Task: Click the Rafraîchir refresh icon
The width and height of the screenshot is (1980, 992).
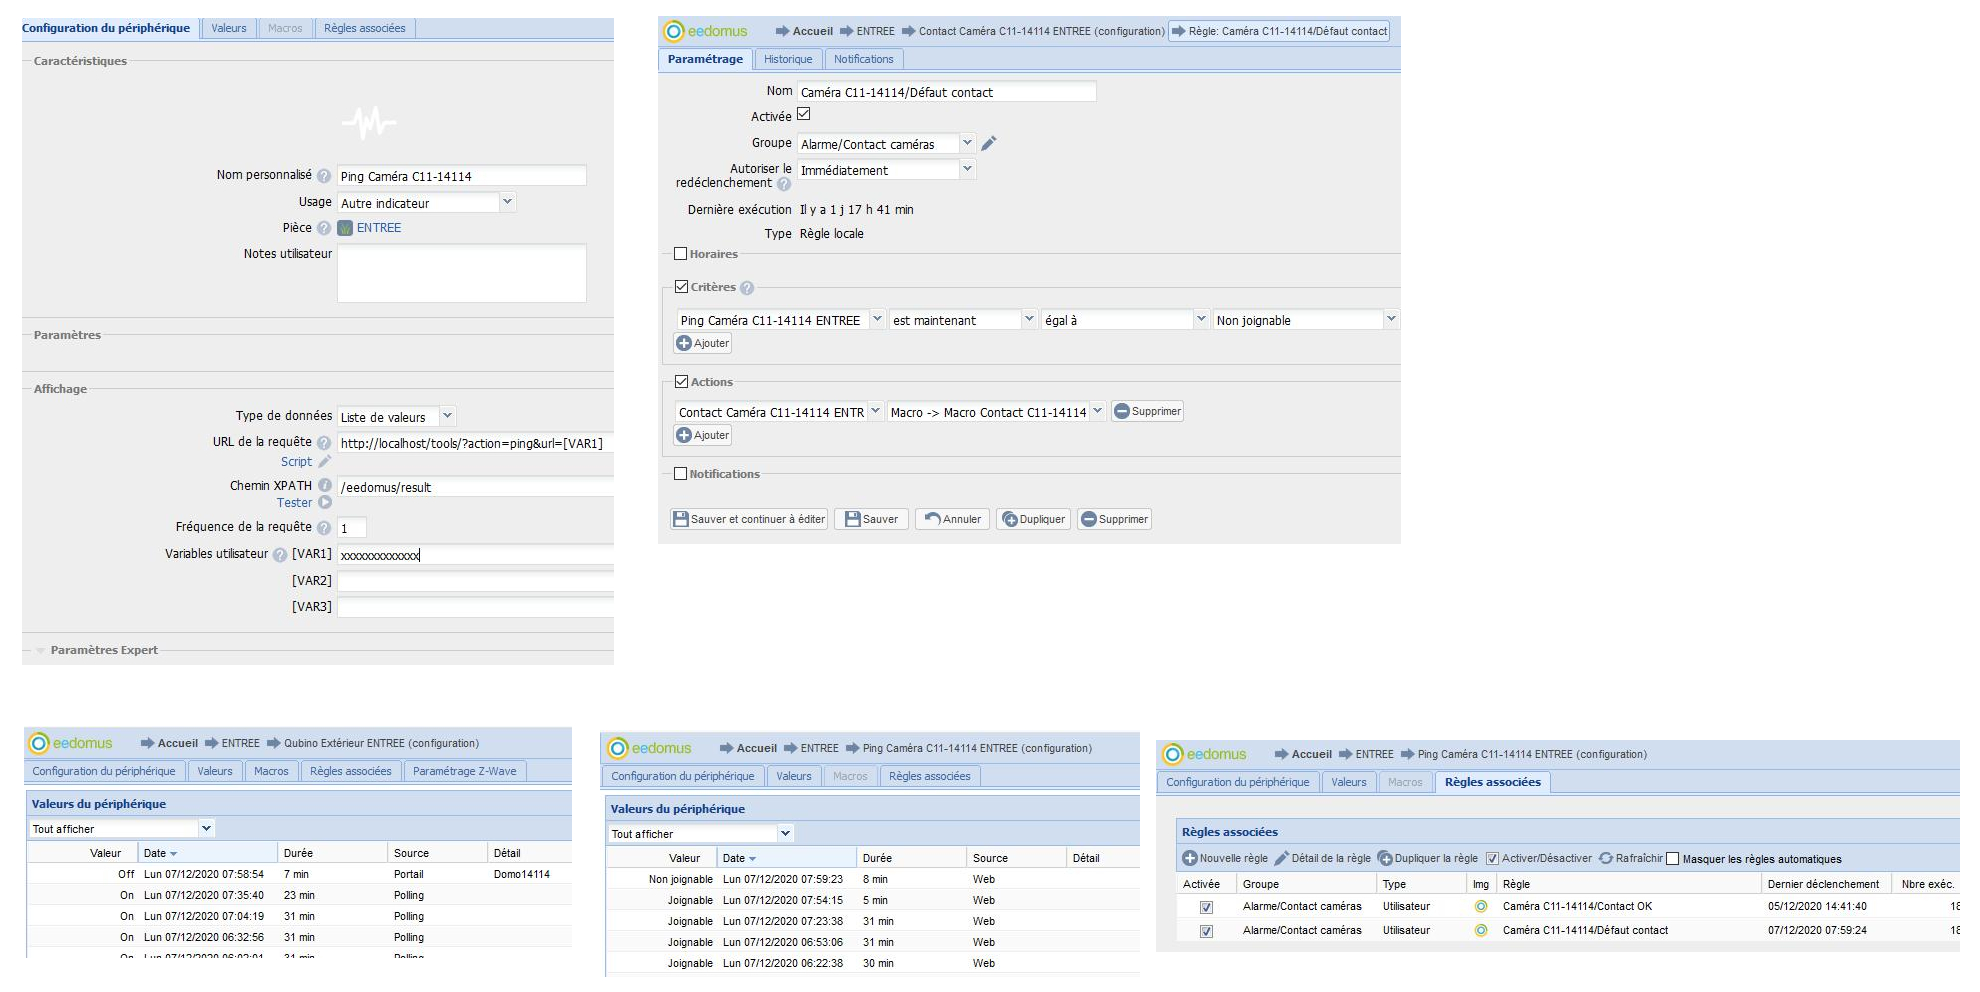Action: (1606, 859)
